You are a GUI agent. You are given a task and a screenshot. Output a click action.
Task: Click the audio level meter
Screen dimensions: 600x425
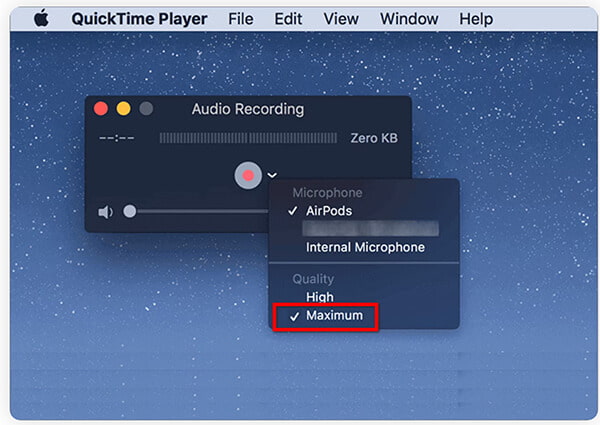pyautogui.click(x=248, y=138)
